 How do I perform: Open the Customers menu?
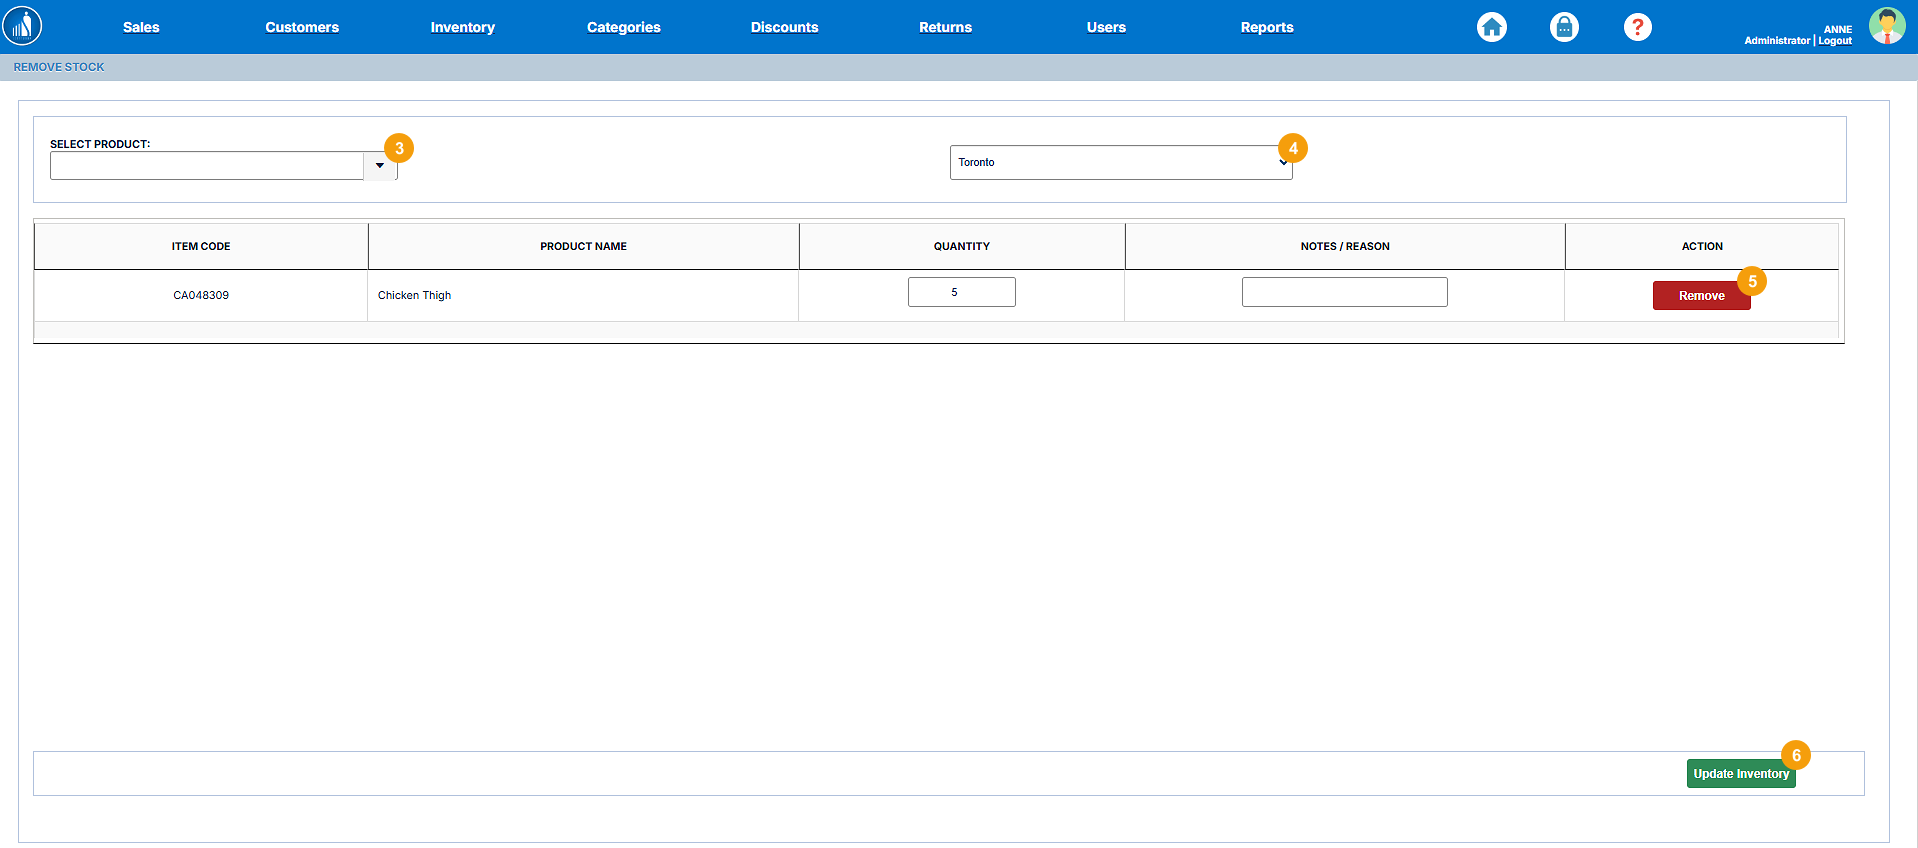[x=302, y=27]
